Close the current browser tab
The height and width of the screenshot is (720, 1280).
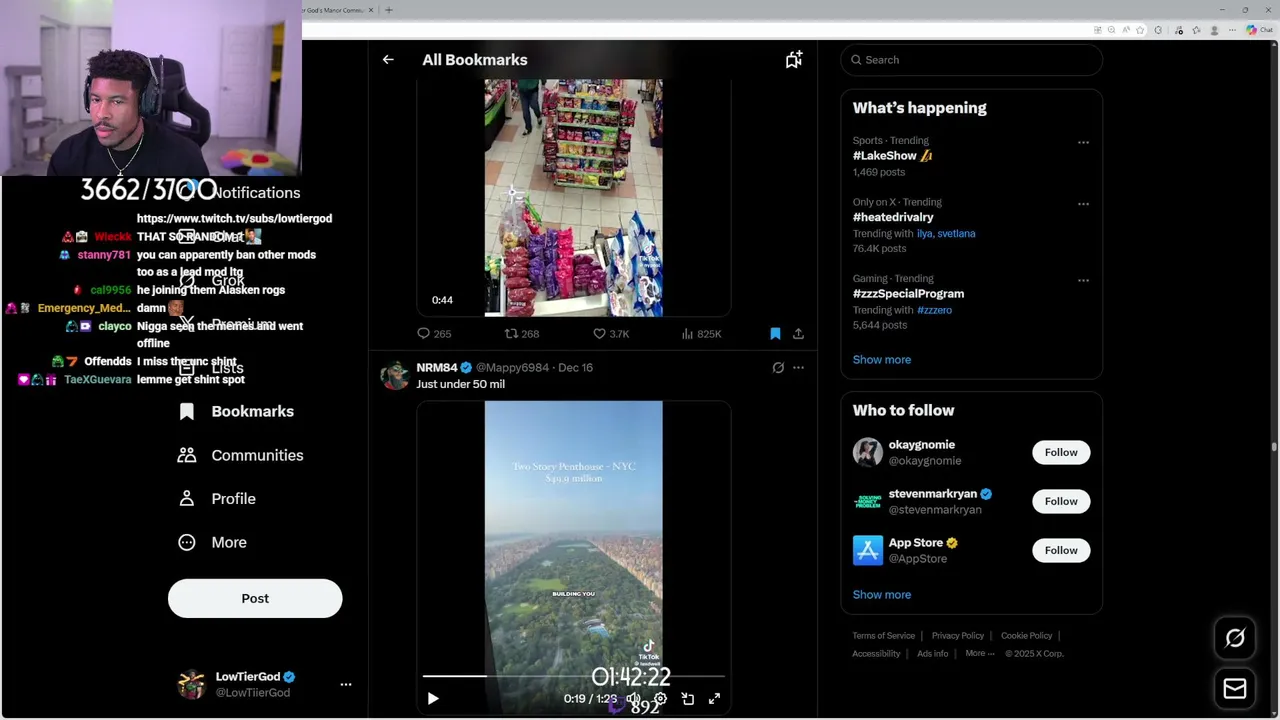(x=371, y=10)
